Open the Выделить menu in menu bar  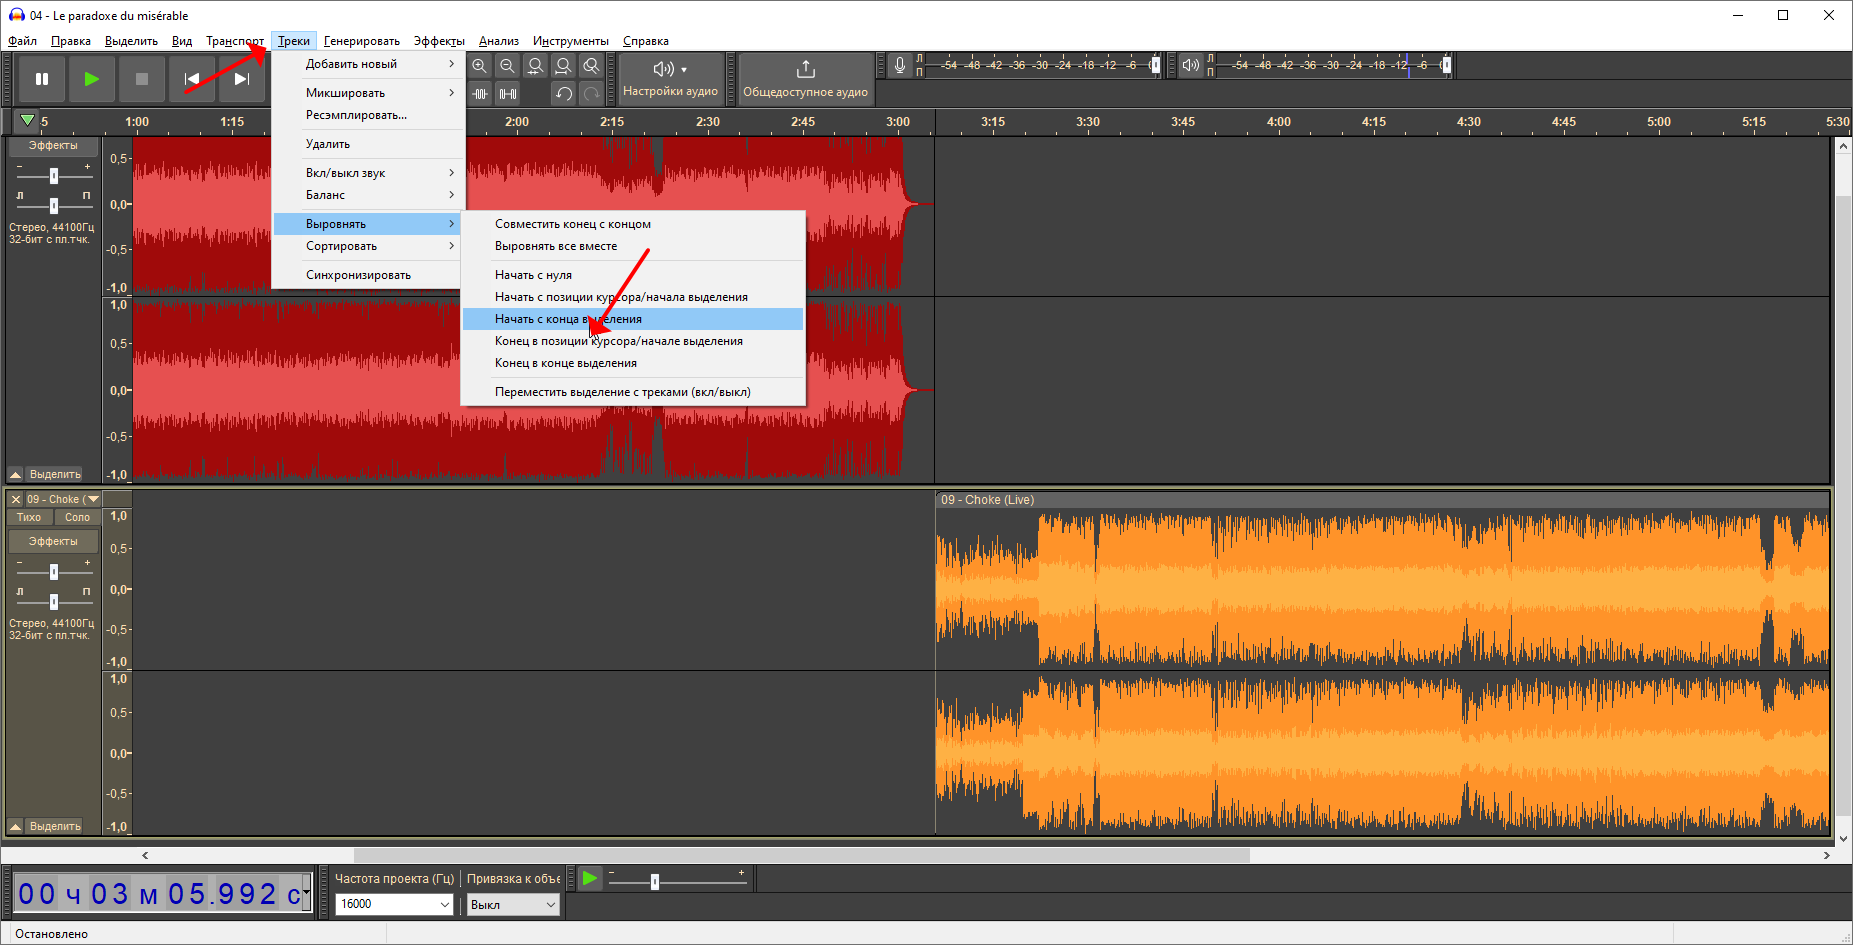[131, 41]
